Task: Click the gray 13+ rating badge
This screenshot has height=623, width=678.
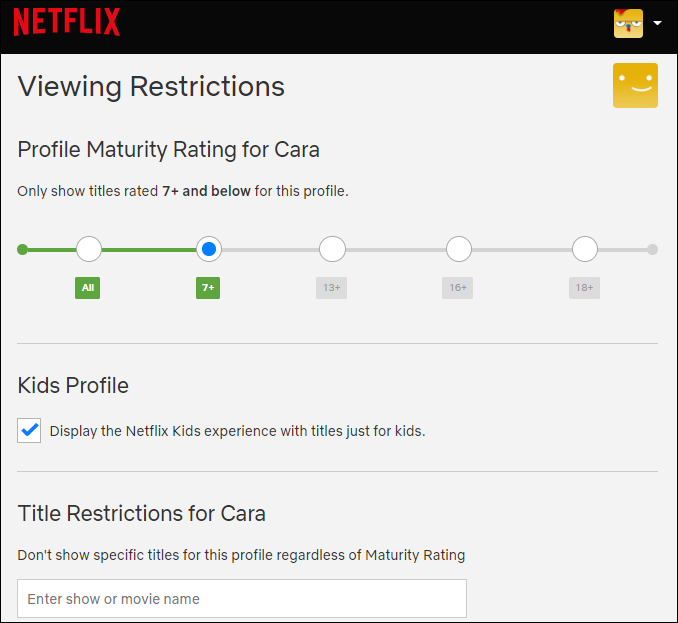Action: pyautogui.click(x=332, y=288)
